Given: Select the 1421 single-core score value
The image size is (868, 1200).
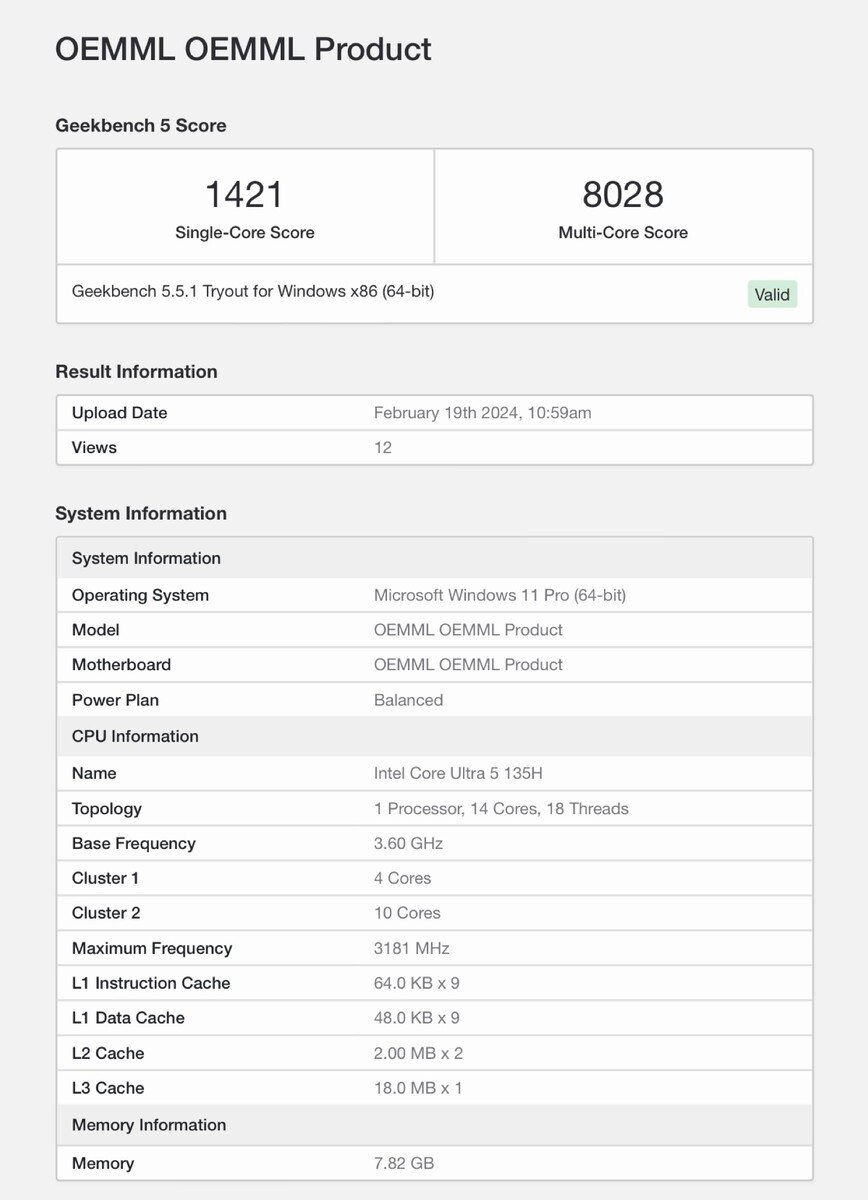Looking at the screenshot, I should coord(244,194).
